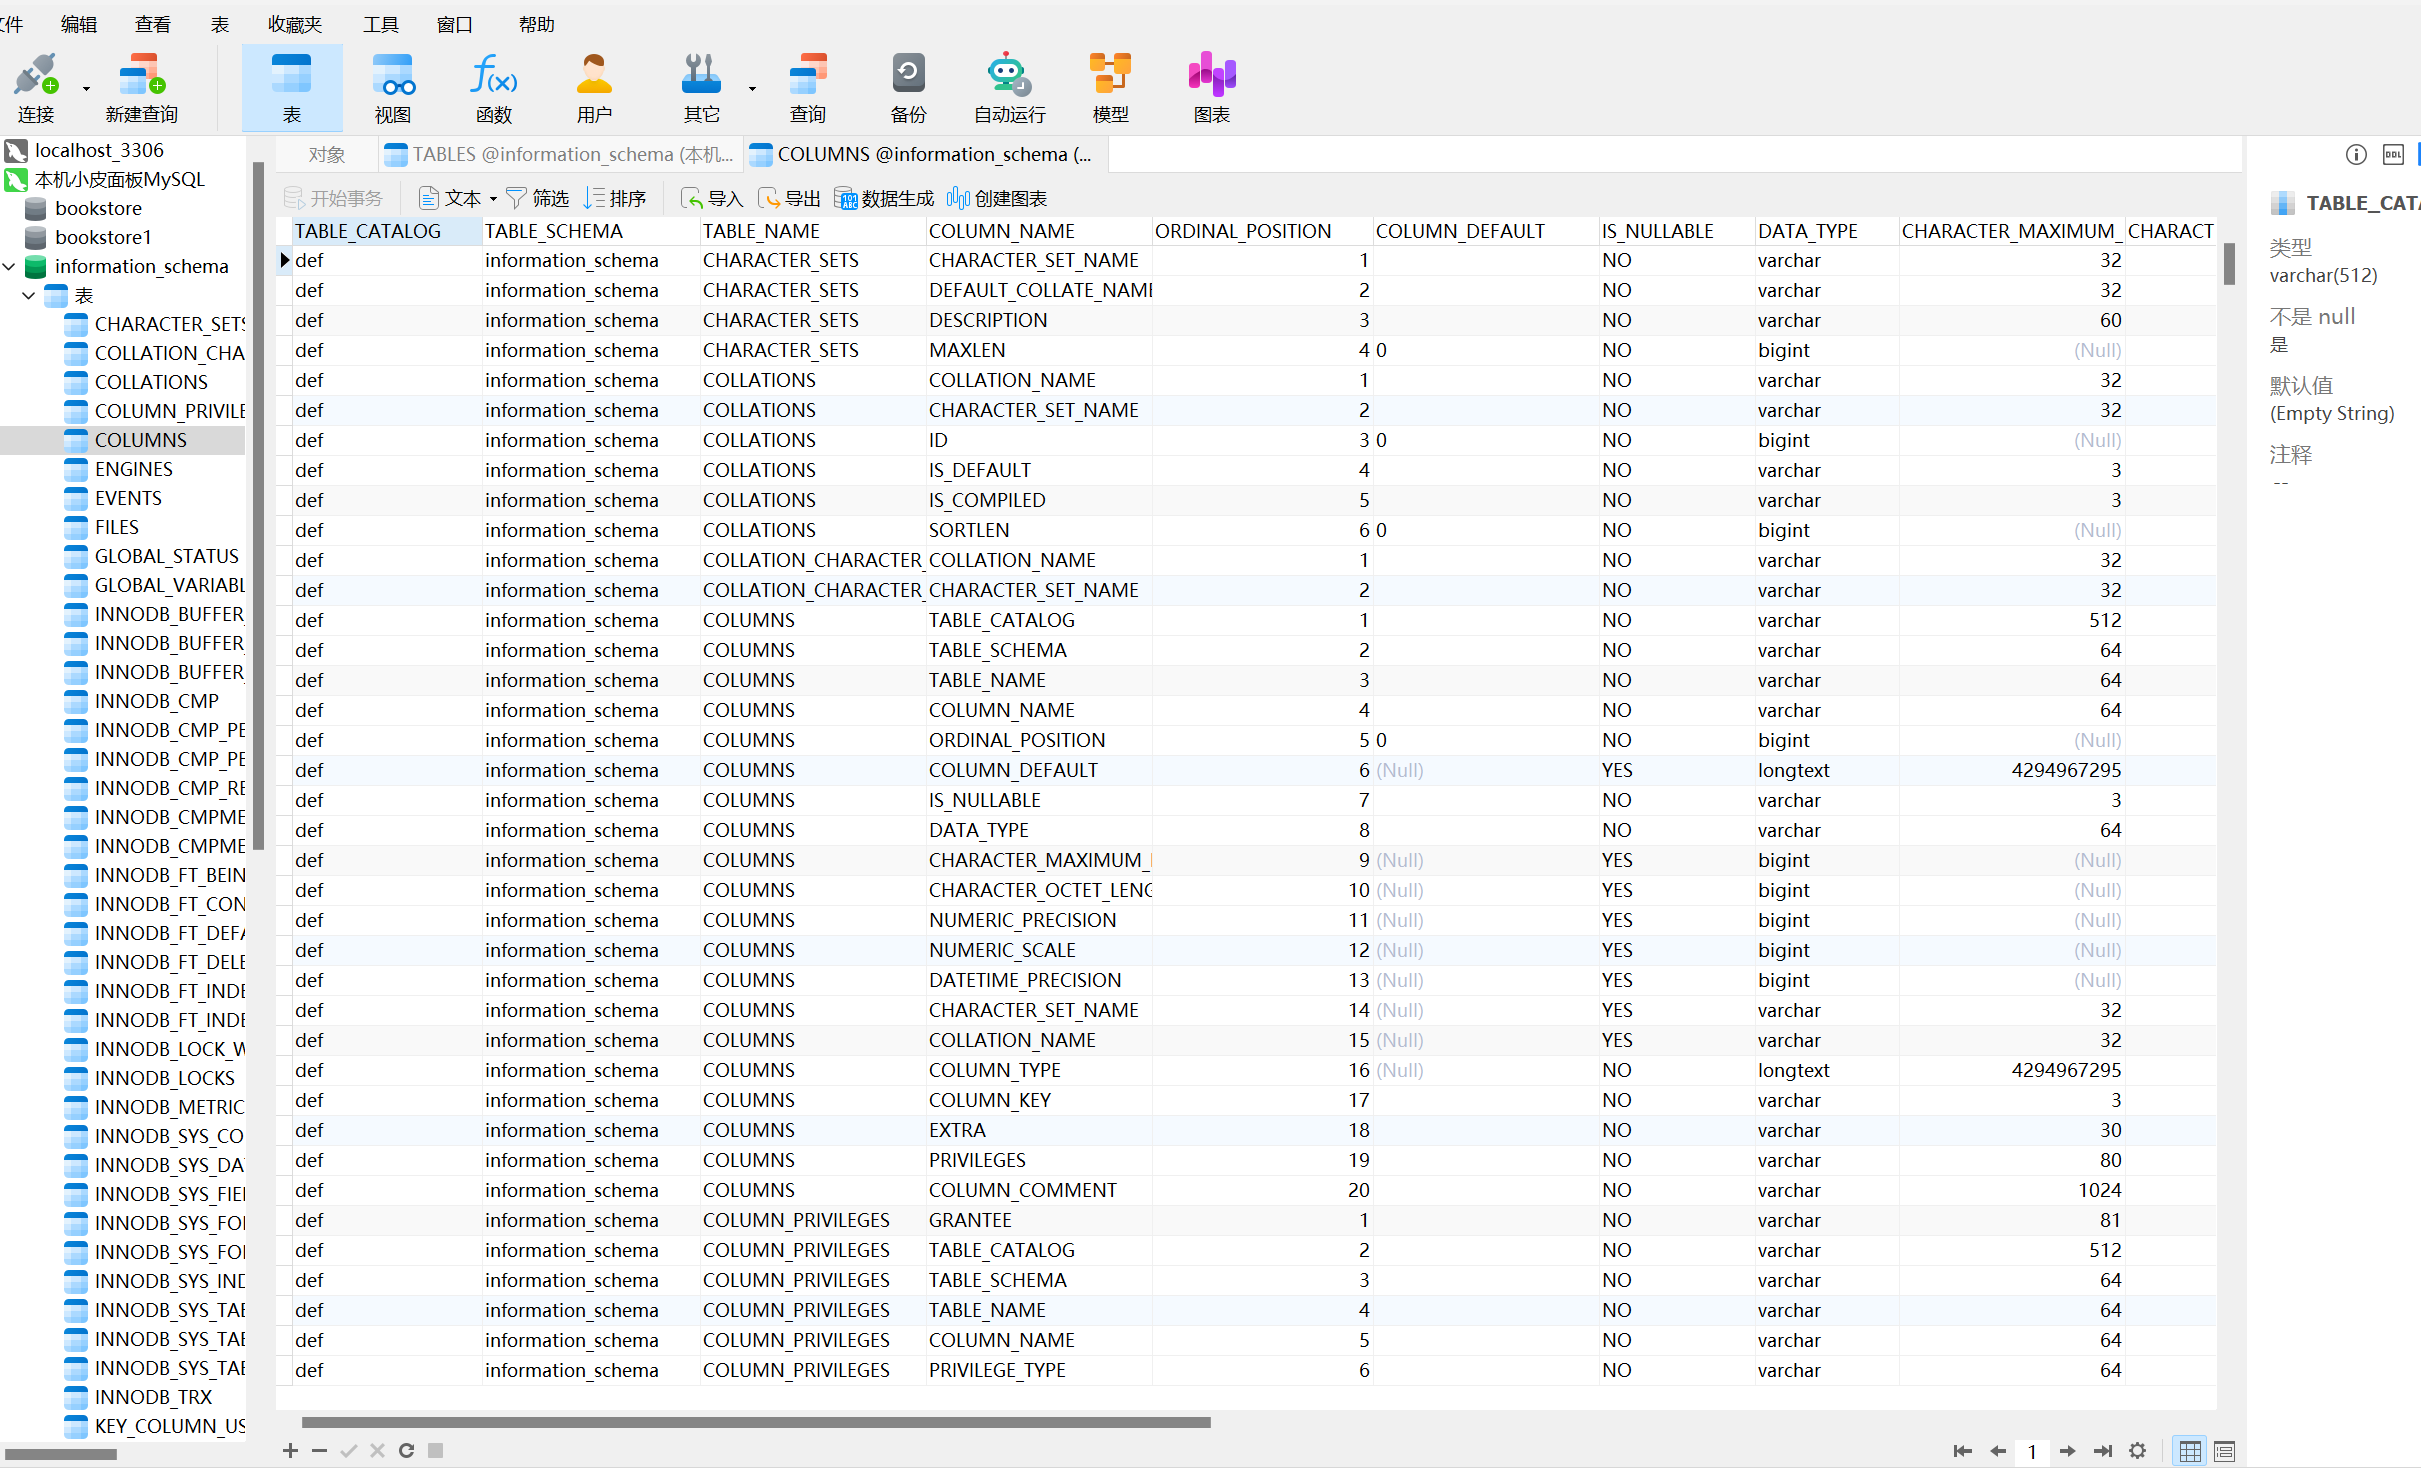Go to next page of records

pos(2067,1451)
